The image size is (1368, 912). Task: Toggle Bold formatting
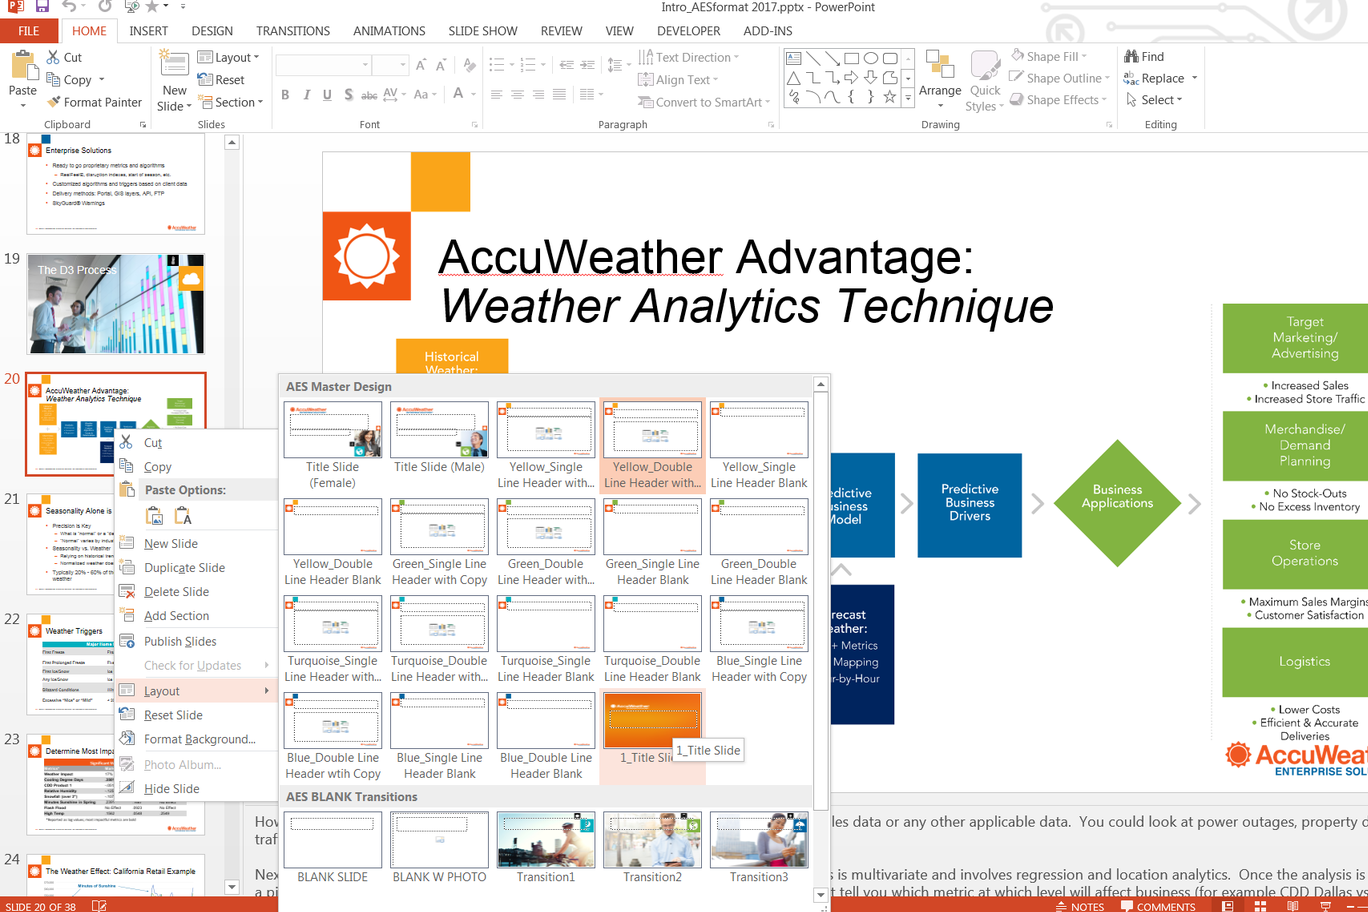(x=285, y=95)
